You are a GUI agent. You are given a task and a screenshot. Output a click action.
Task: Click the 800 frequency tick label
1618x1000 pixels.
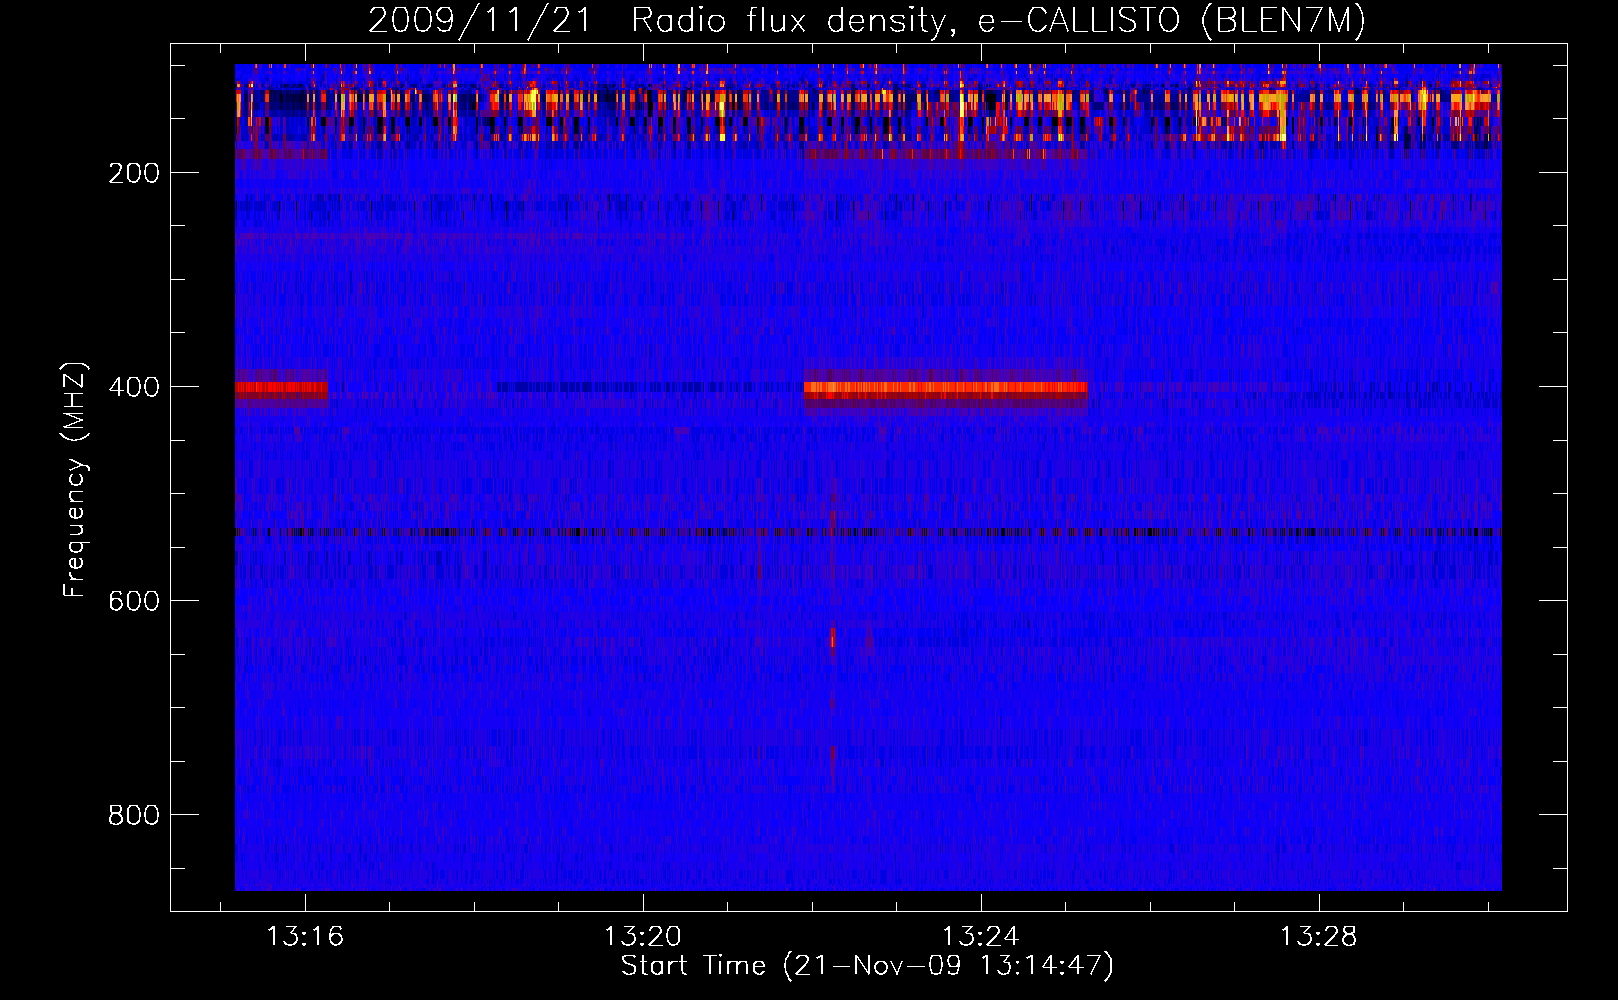pyautogui.click(x=134, y=815)
